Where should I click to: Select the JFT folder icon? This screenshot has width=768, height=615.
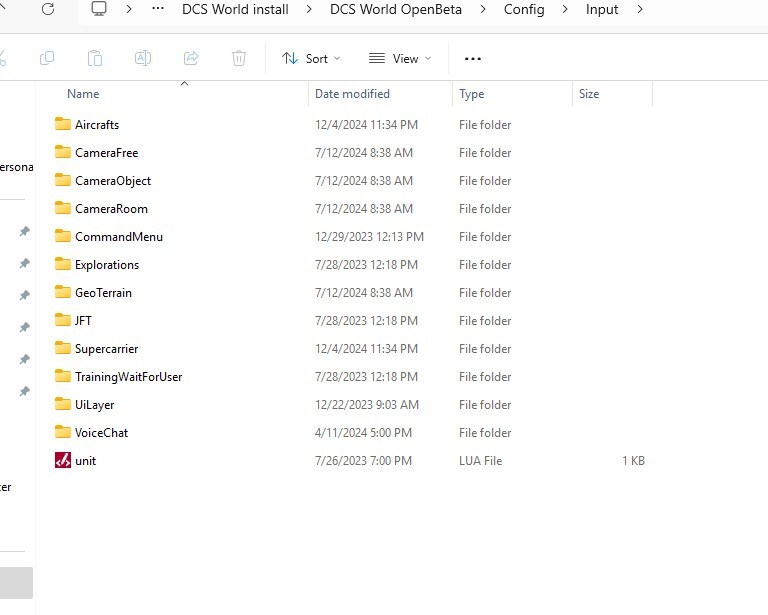coord(63,320)
